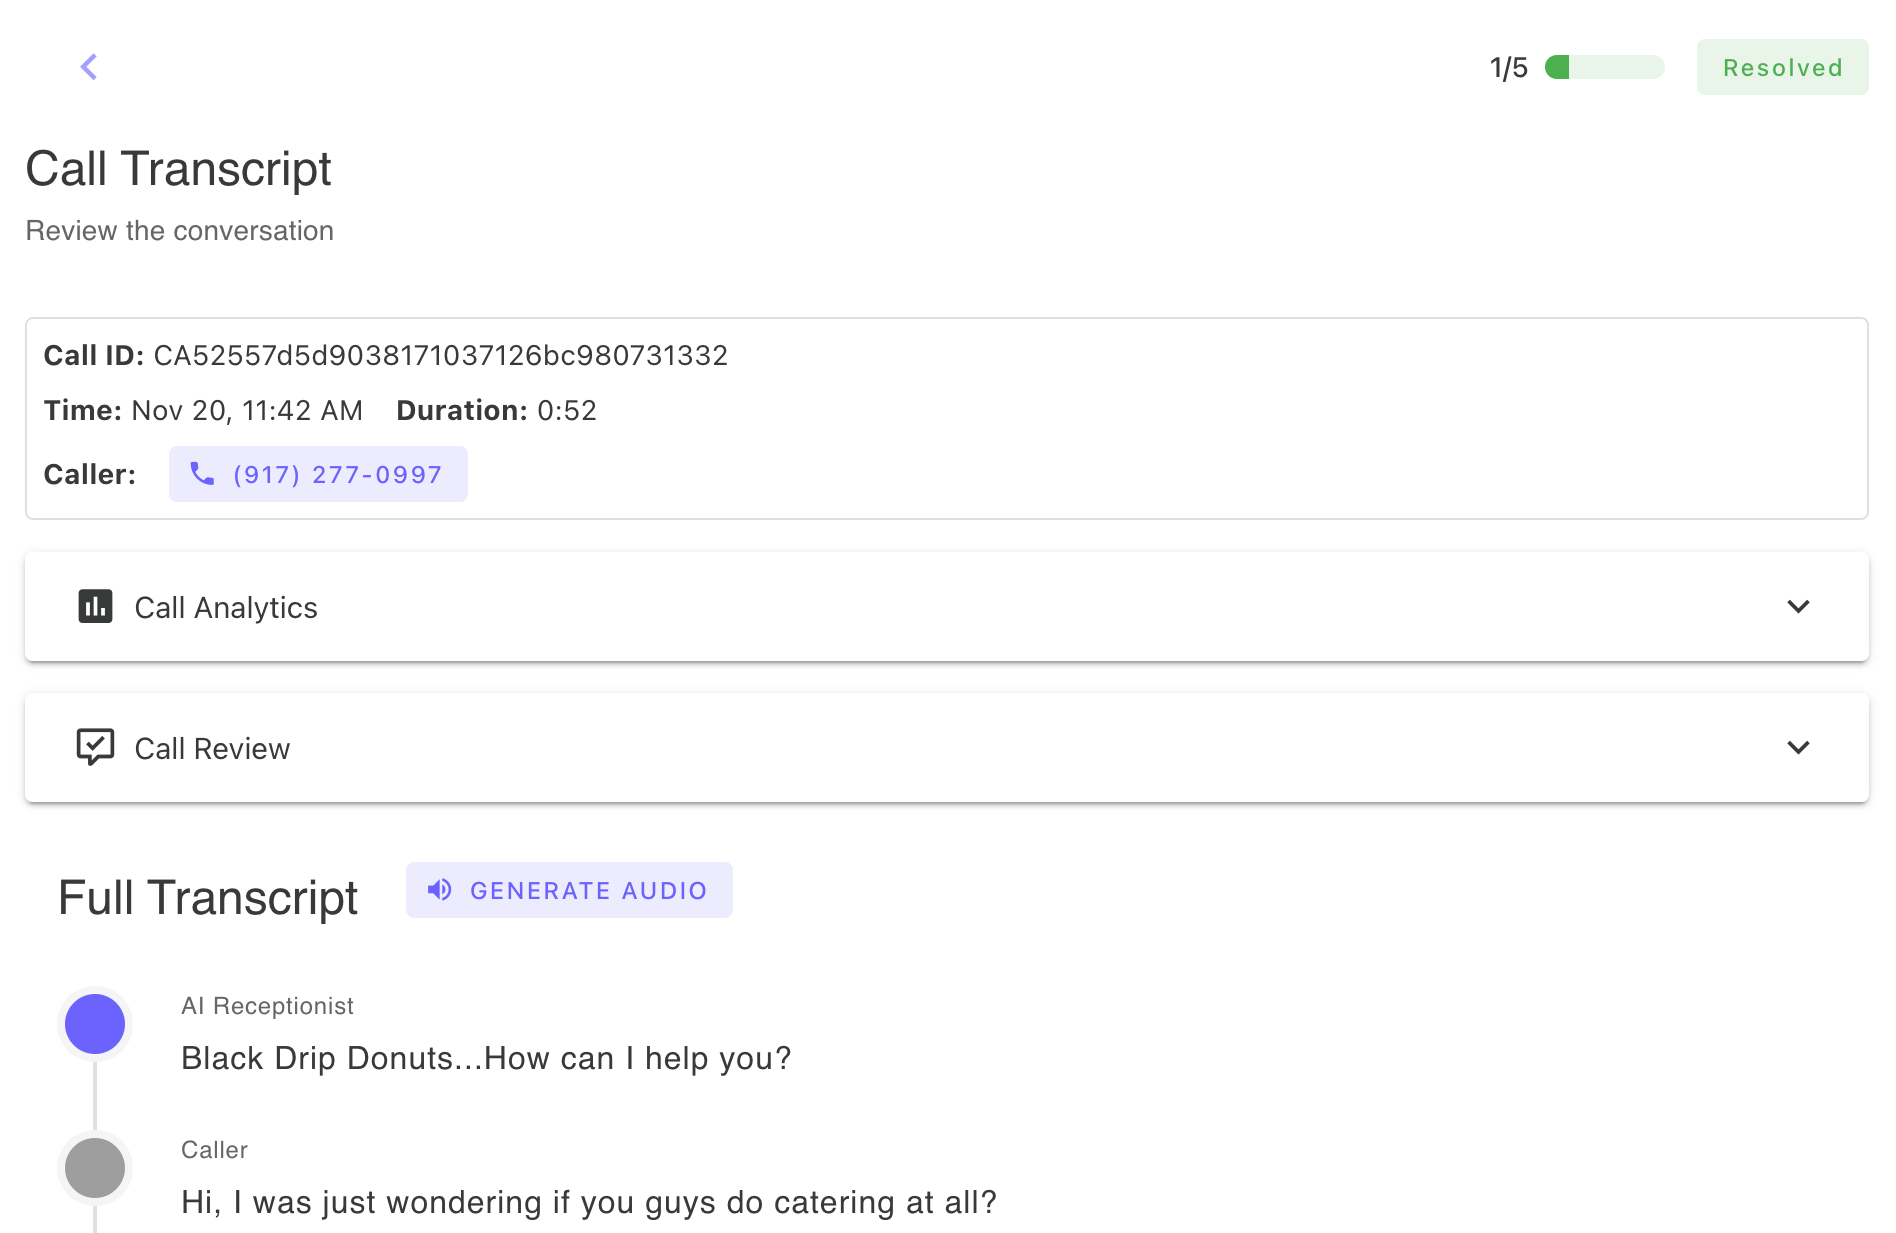Image resolution: width=1896 pixels, height=1233 pixels.
Task: Click the green progress bar showing 1/5
Action: [x=1604, y=67]
